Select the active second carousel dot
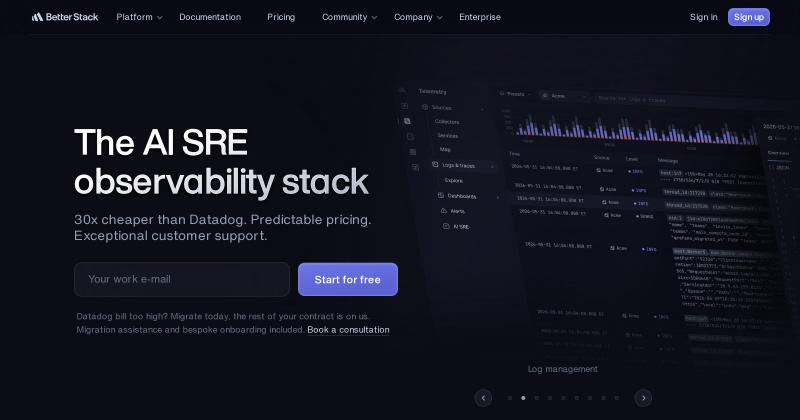 (523, 398)
